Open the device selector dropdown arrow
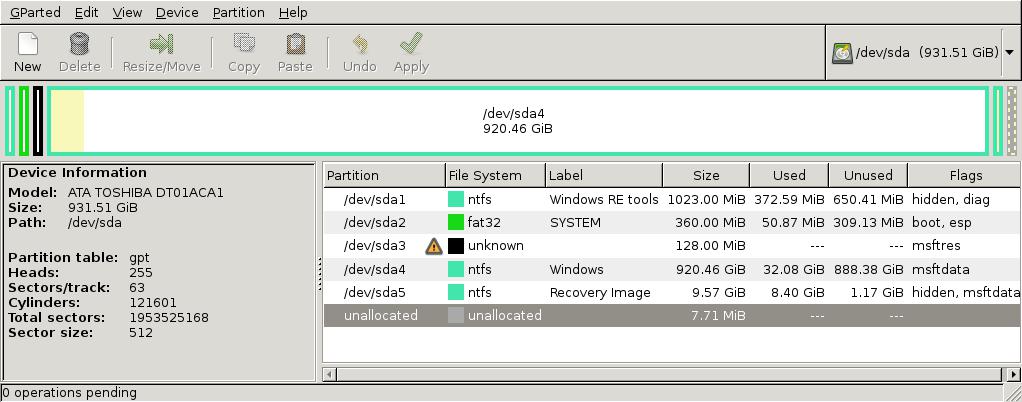Image resolution: width=1022 pixels, height=402 pixels. pos(1009,53)
